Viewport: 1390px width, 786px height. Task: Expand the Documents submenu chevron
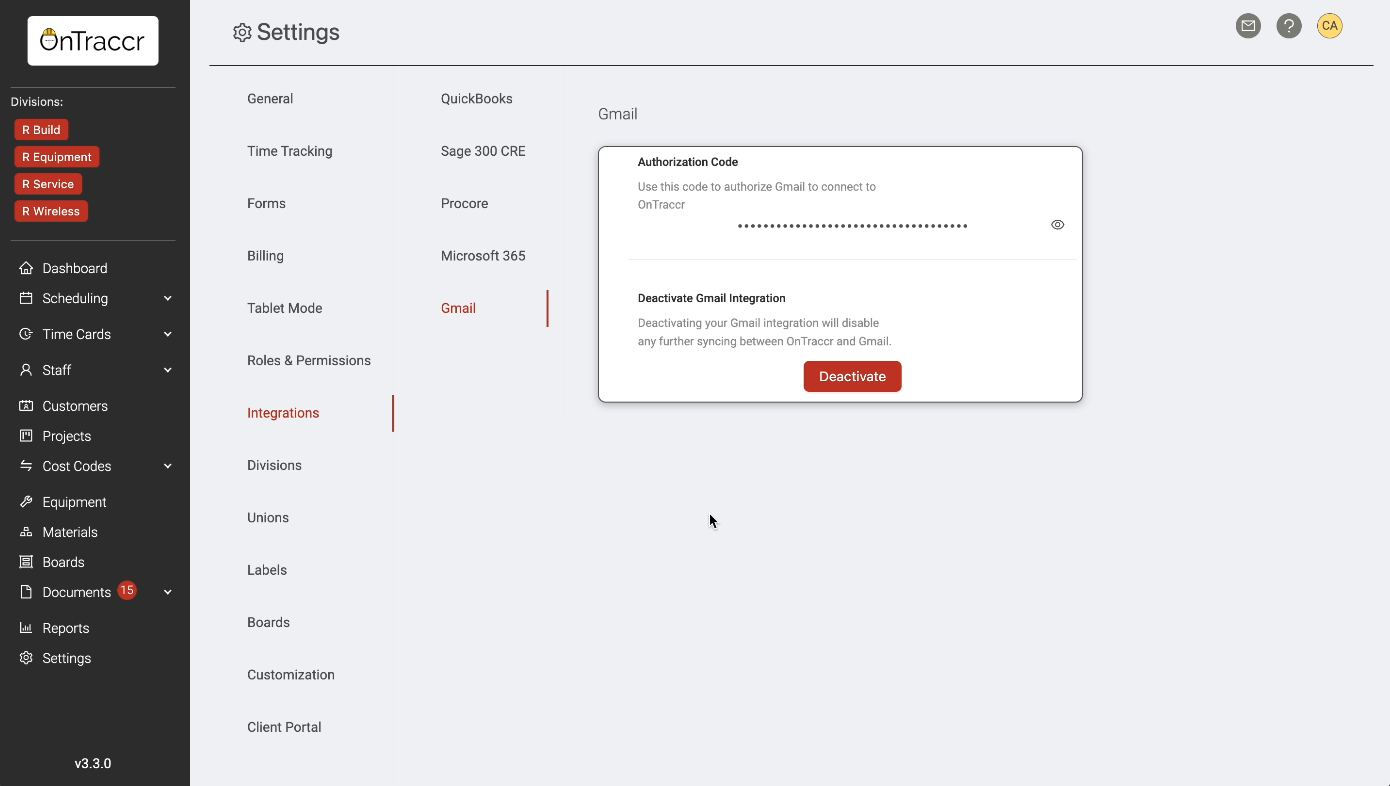click(x=168, y=592)
